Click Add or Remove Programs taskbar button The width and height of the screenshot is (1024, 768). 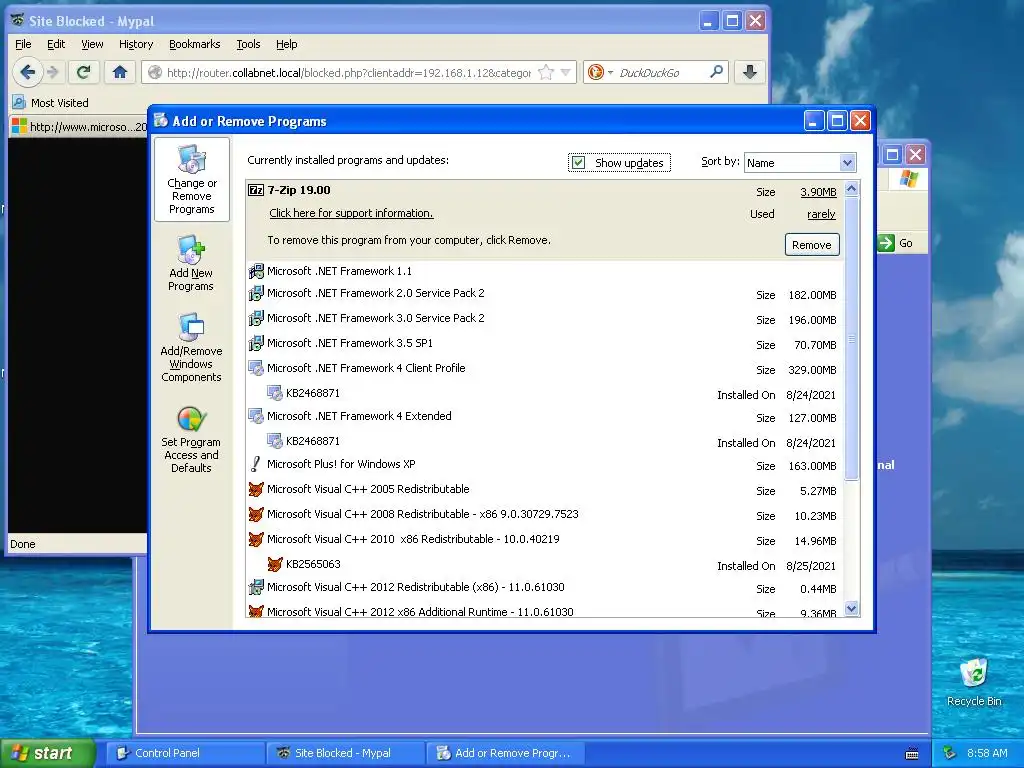(505, 753)
